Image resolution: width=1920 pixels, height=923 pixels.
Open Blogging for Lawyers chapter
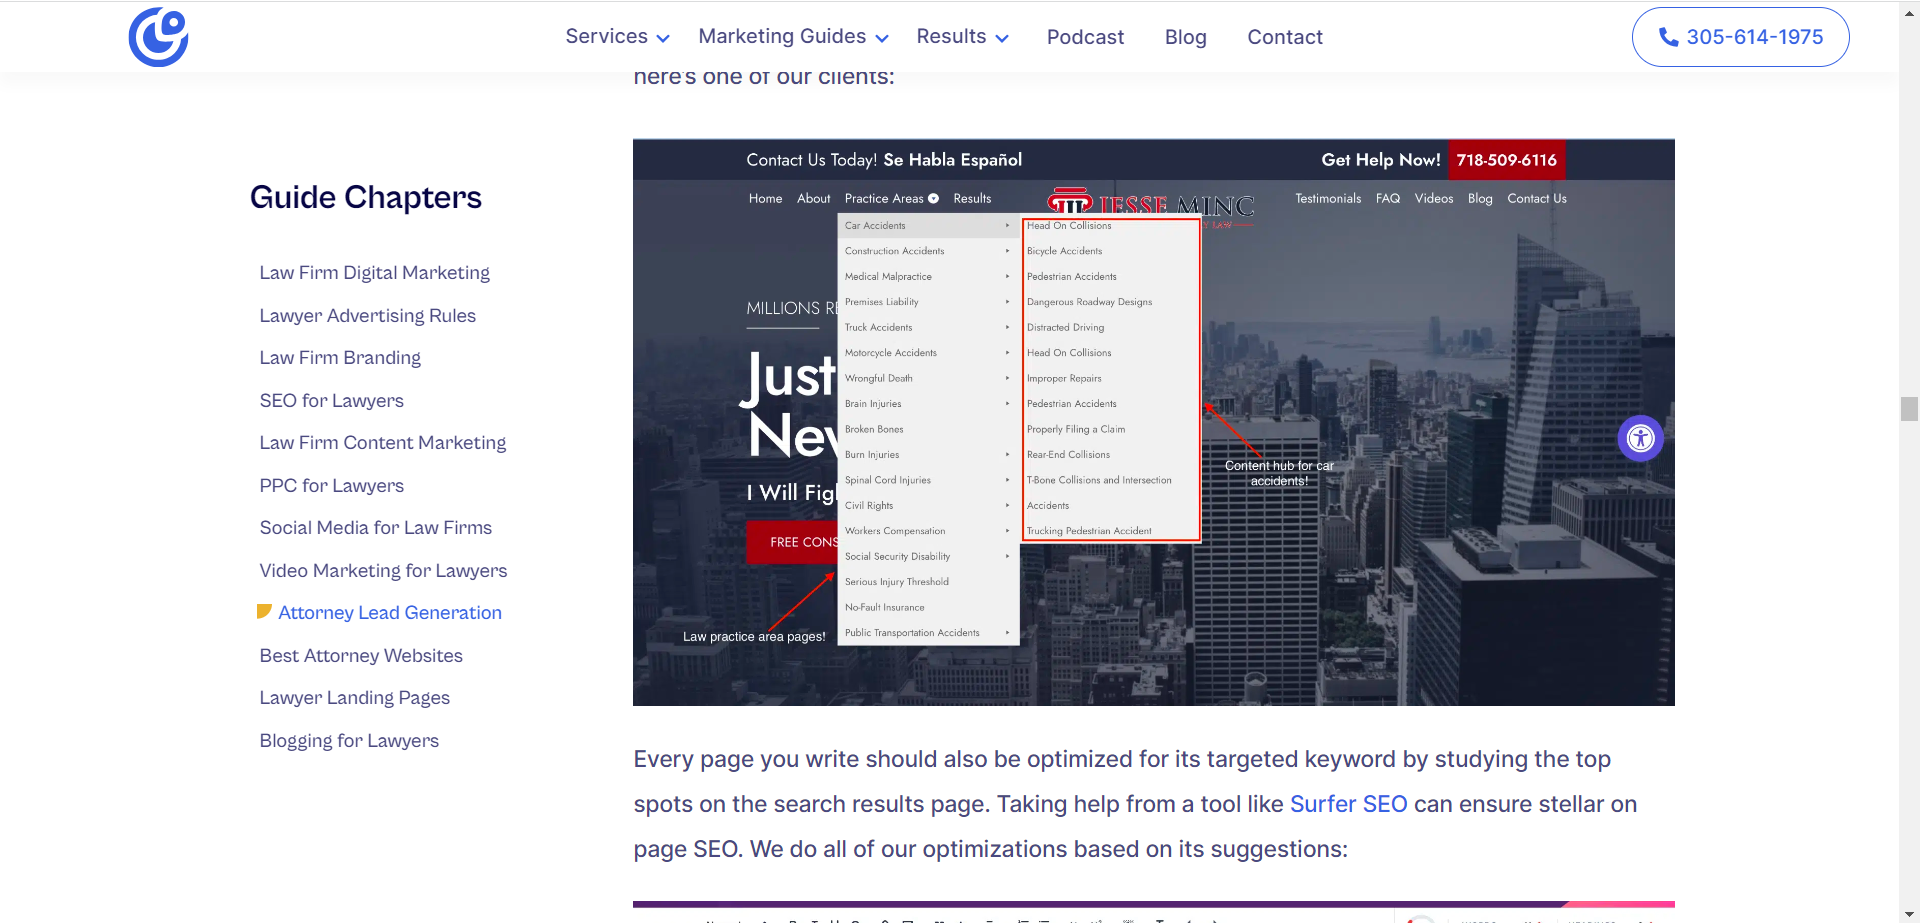[x=349, y=740]
